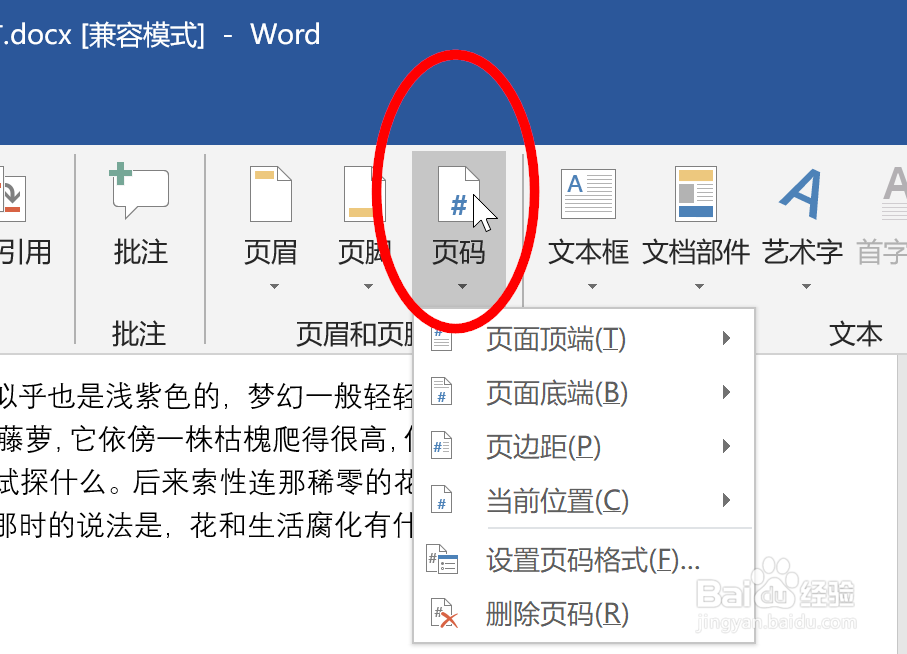Click the 文本框 button label
The image size is (907, 654).
588,253
